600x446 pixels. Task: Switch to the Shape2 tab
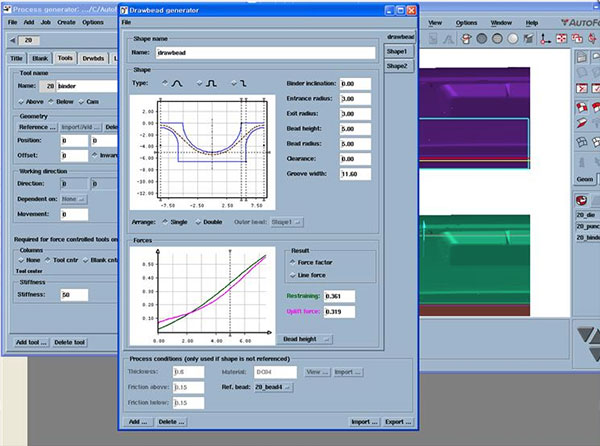[397, 66]
